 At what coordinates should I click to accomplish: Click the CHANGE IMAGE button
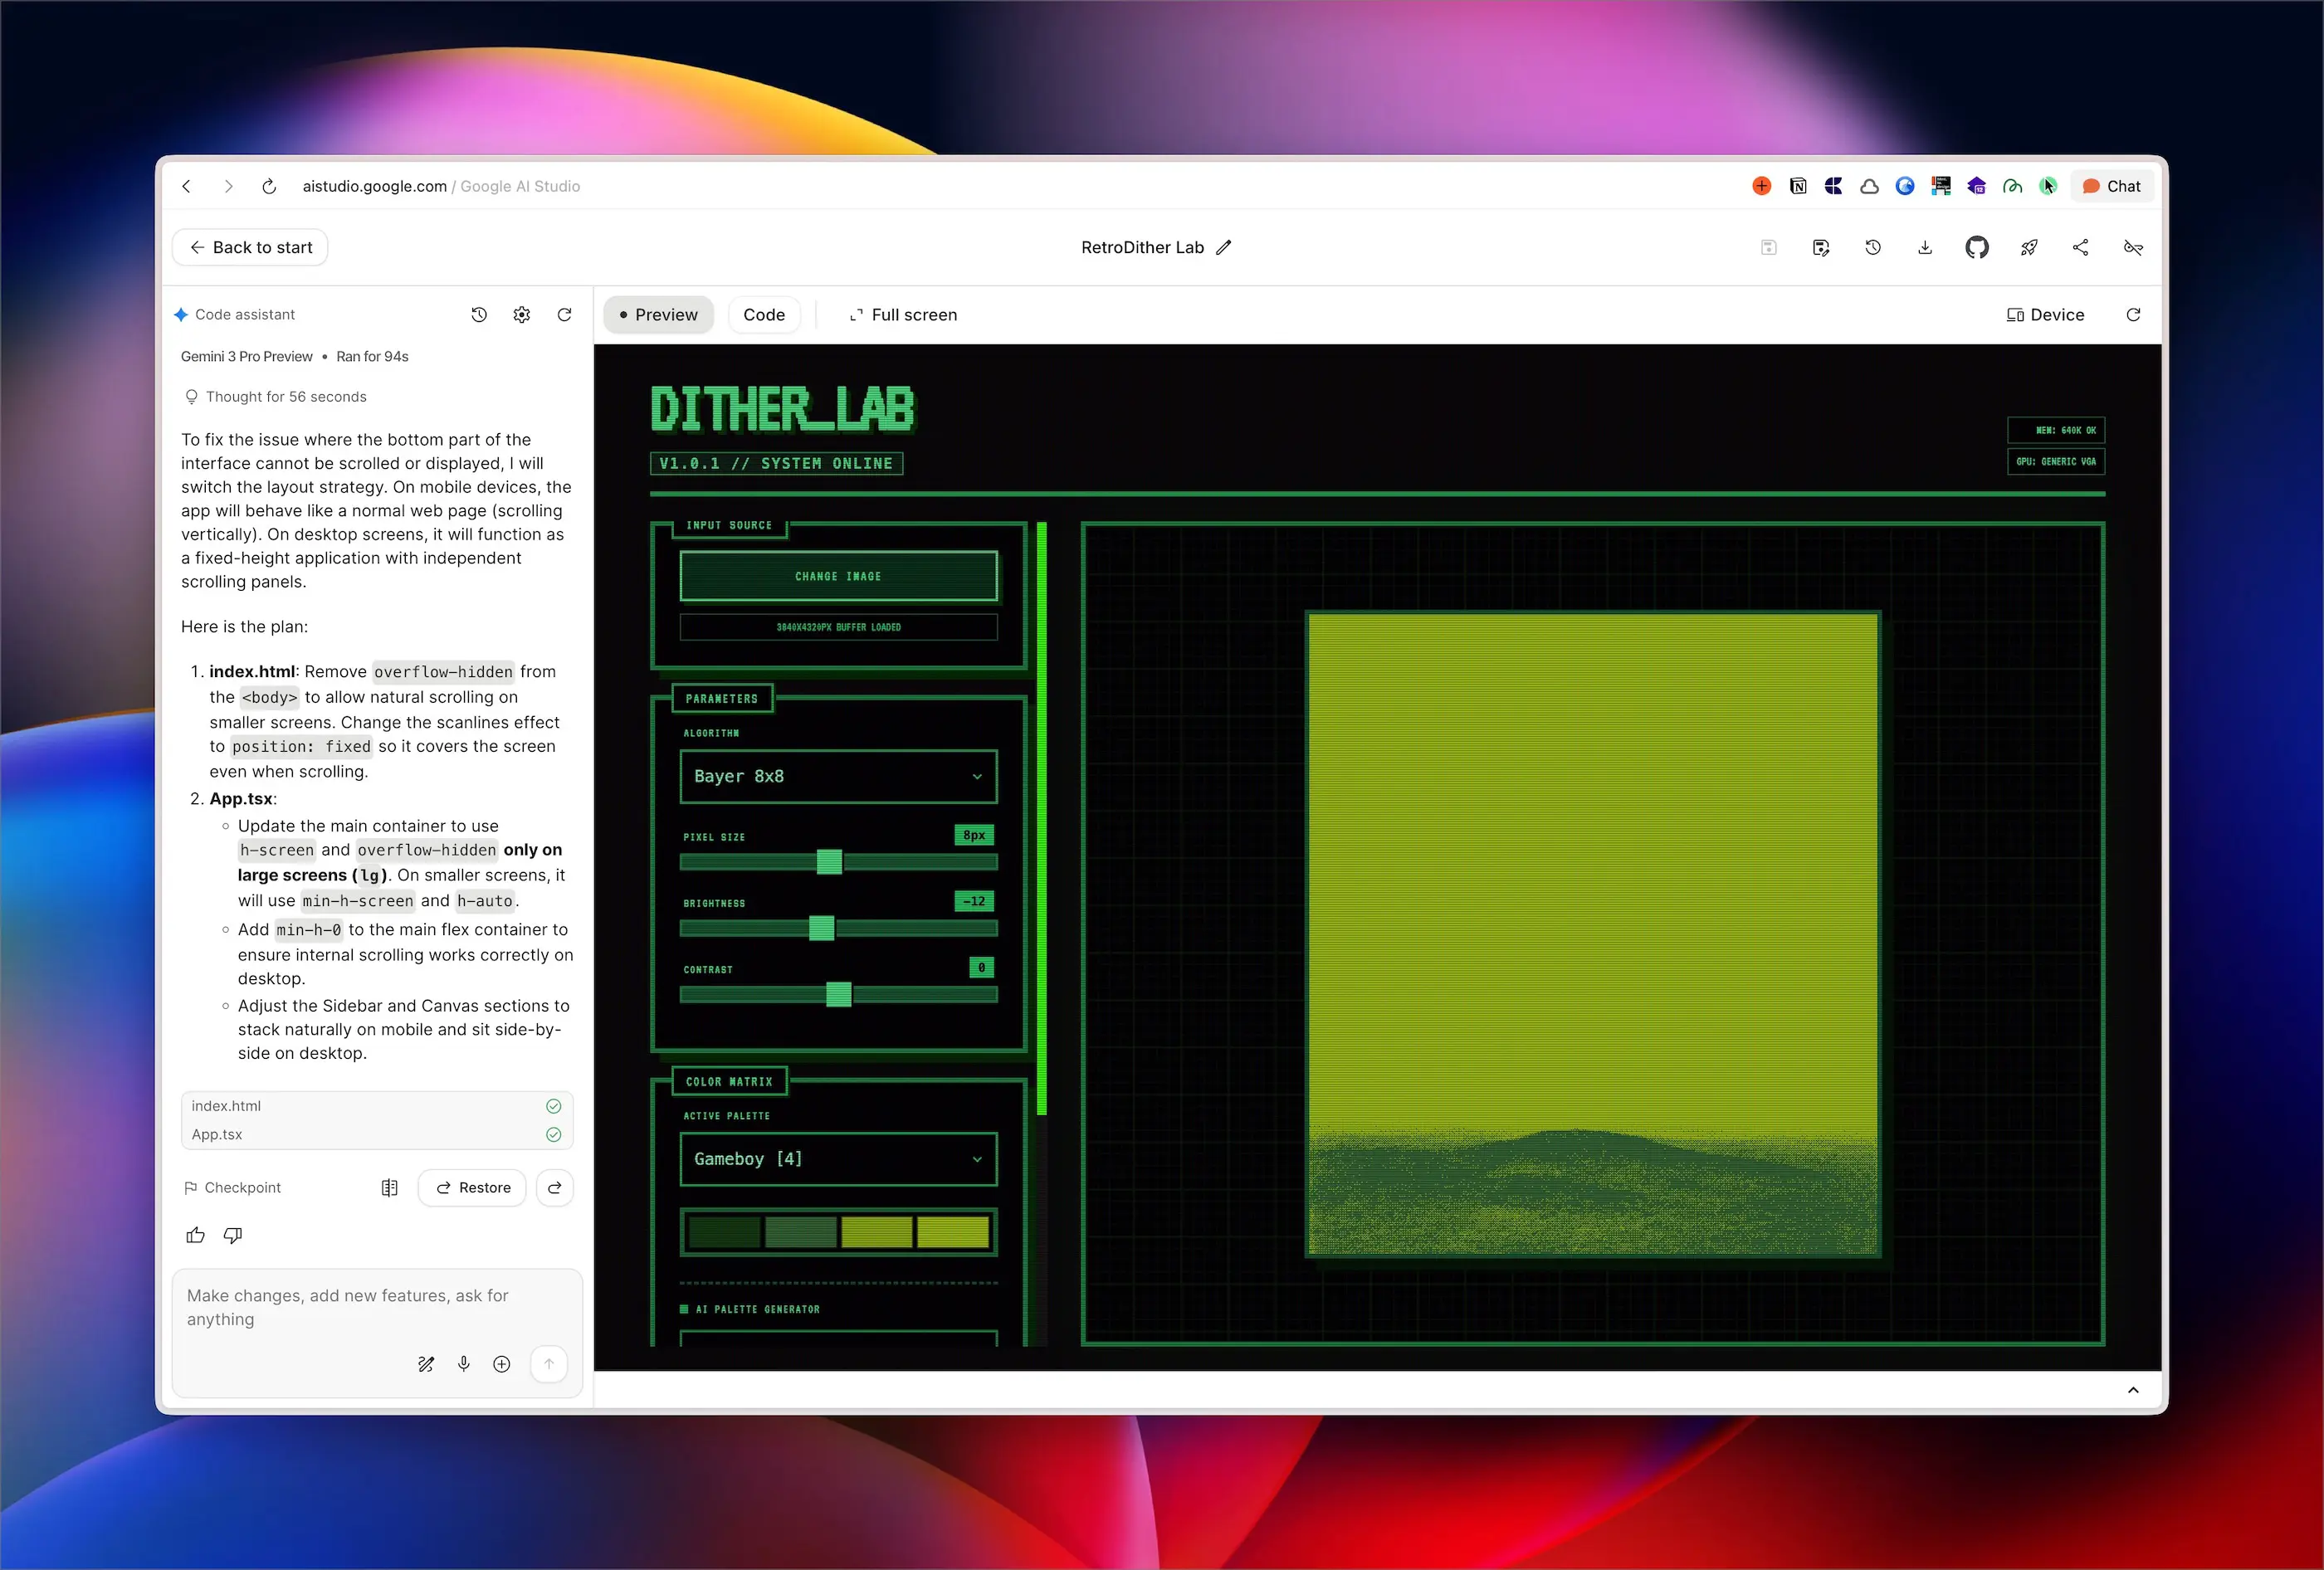[838, 576]
